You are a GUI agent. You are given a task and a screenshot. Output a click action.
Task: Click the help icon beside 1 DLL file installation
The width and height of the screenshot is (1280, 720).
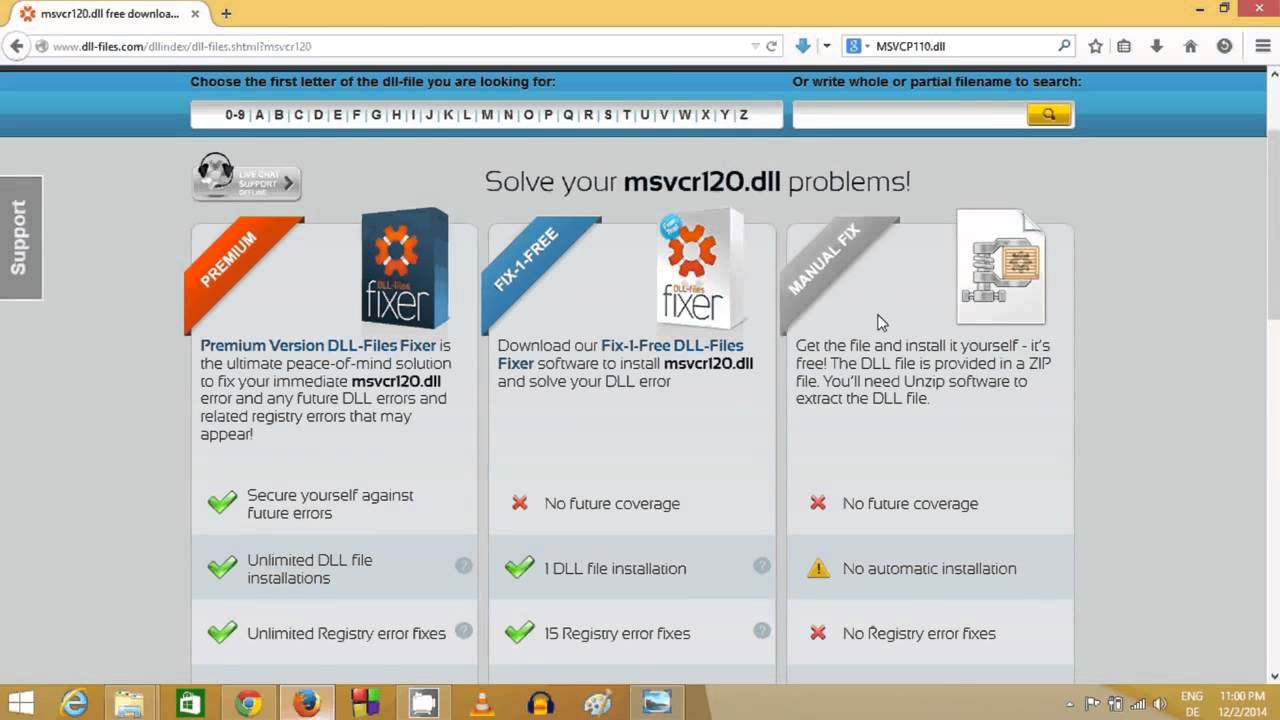point(762,566)
